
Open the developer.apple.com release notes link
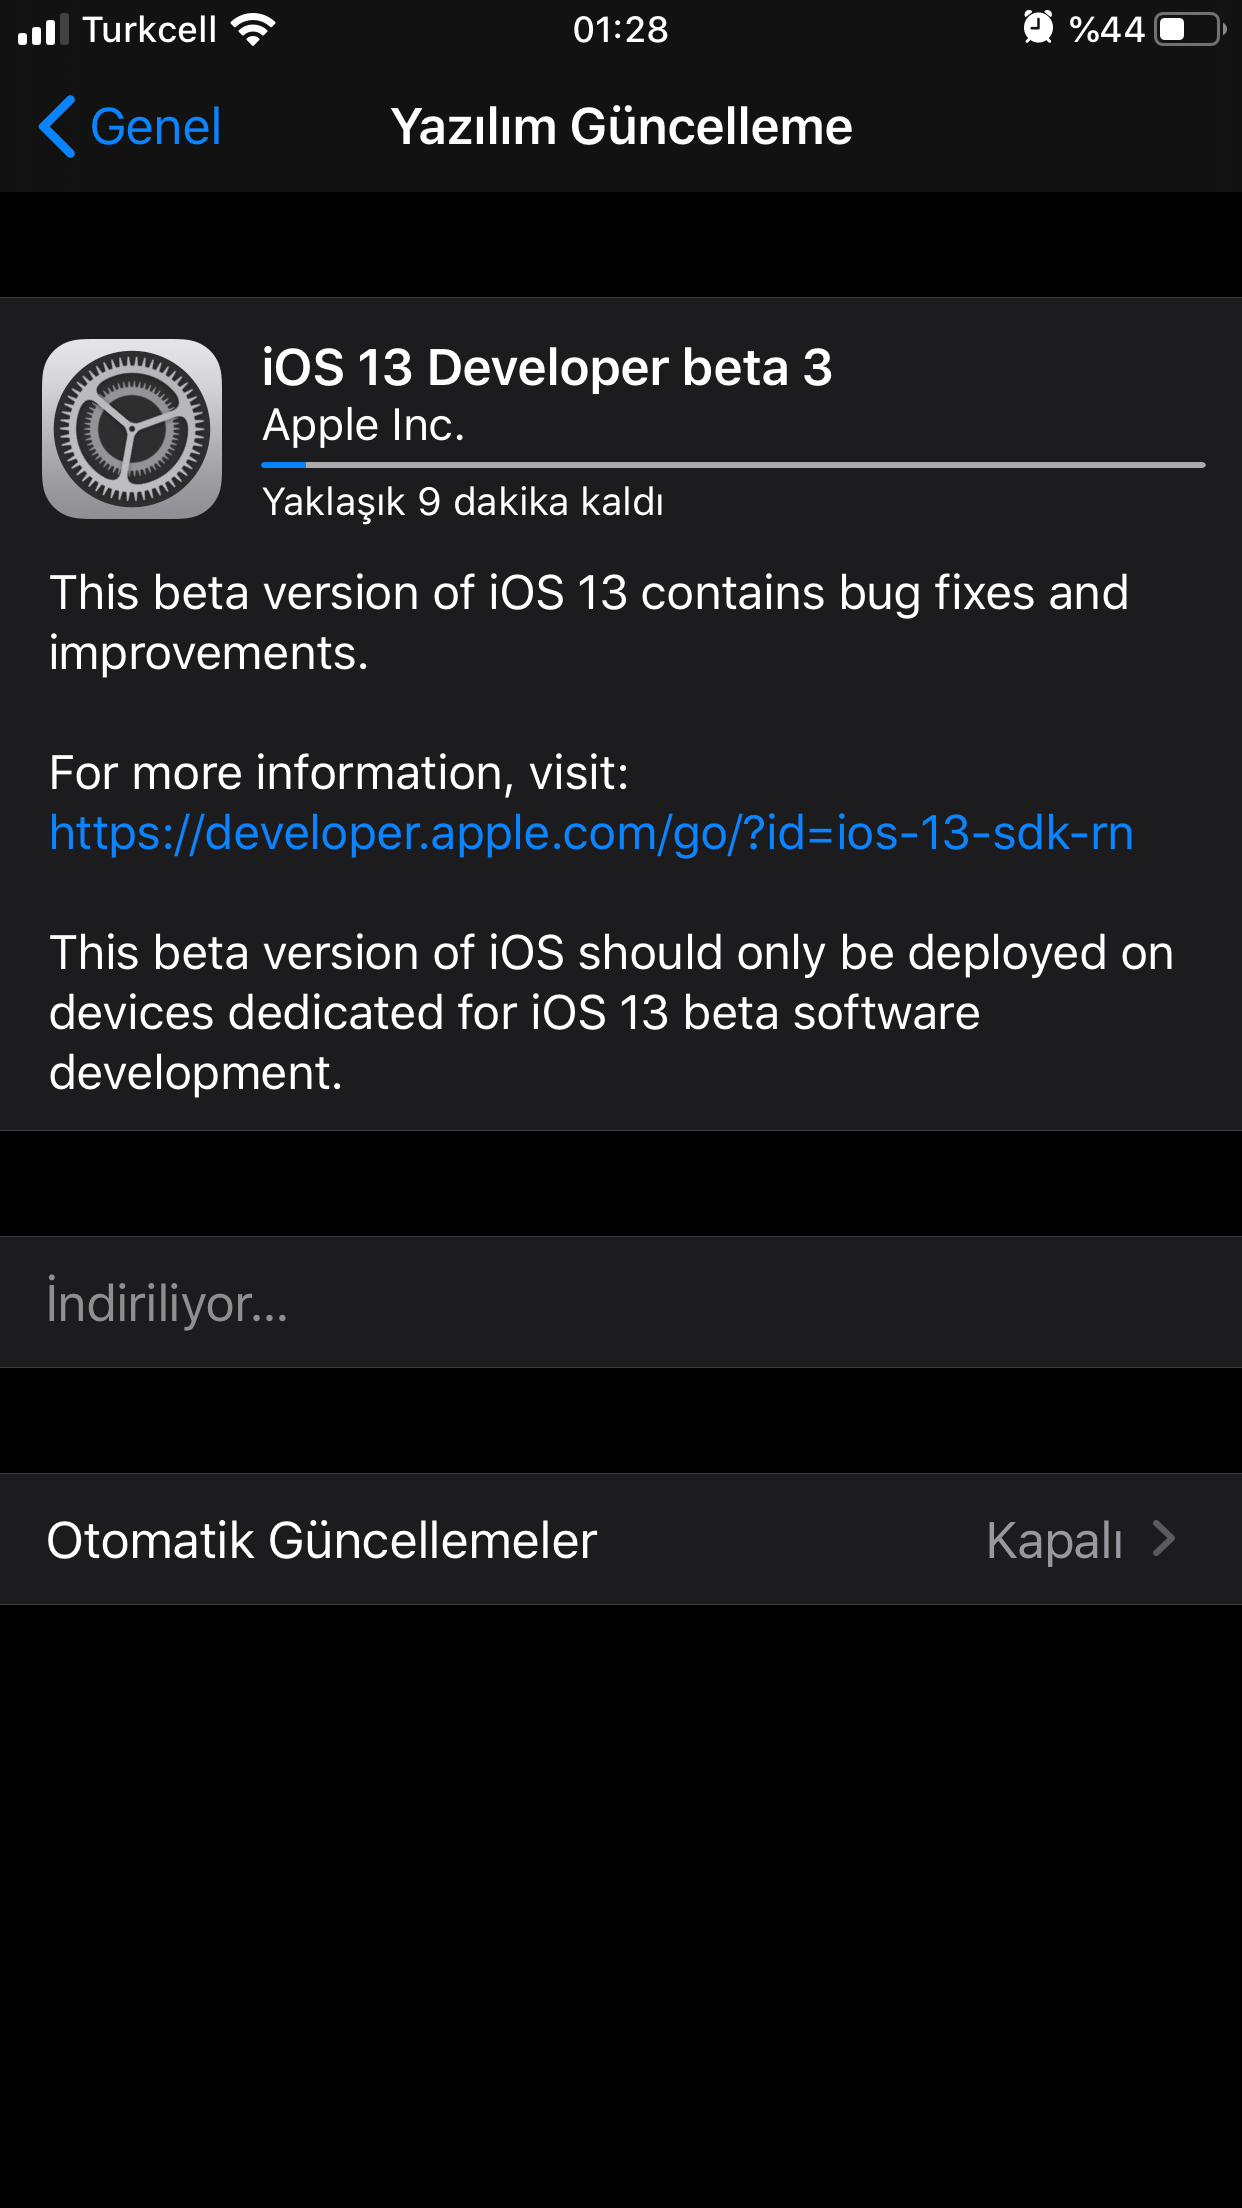click(x=591, y=833)
